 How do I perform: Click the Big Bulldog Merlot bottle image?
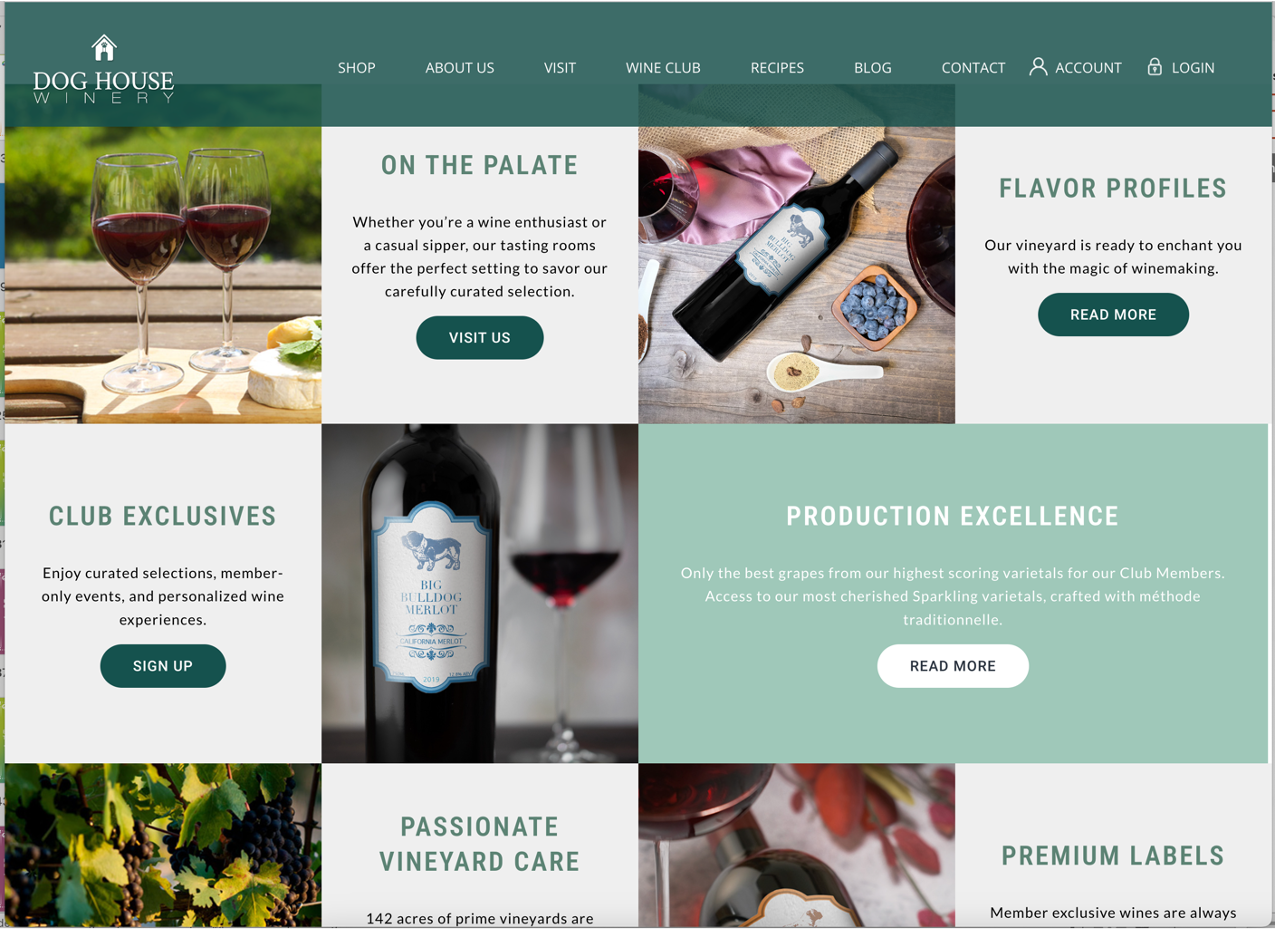point(480,594)
